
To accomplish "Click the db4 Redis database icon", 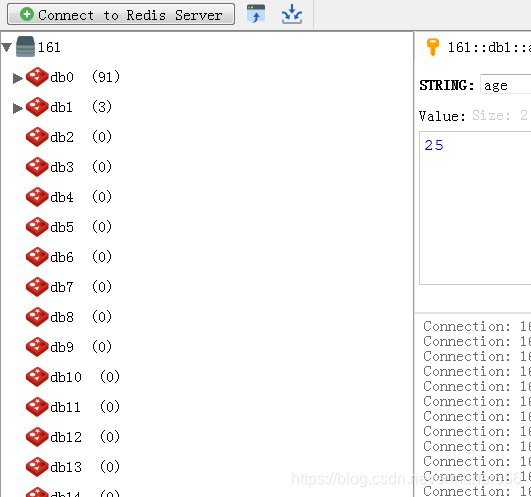I will pyautogui.click(x=37, y=197).
